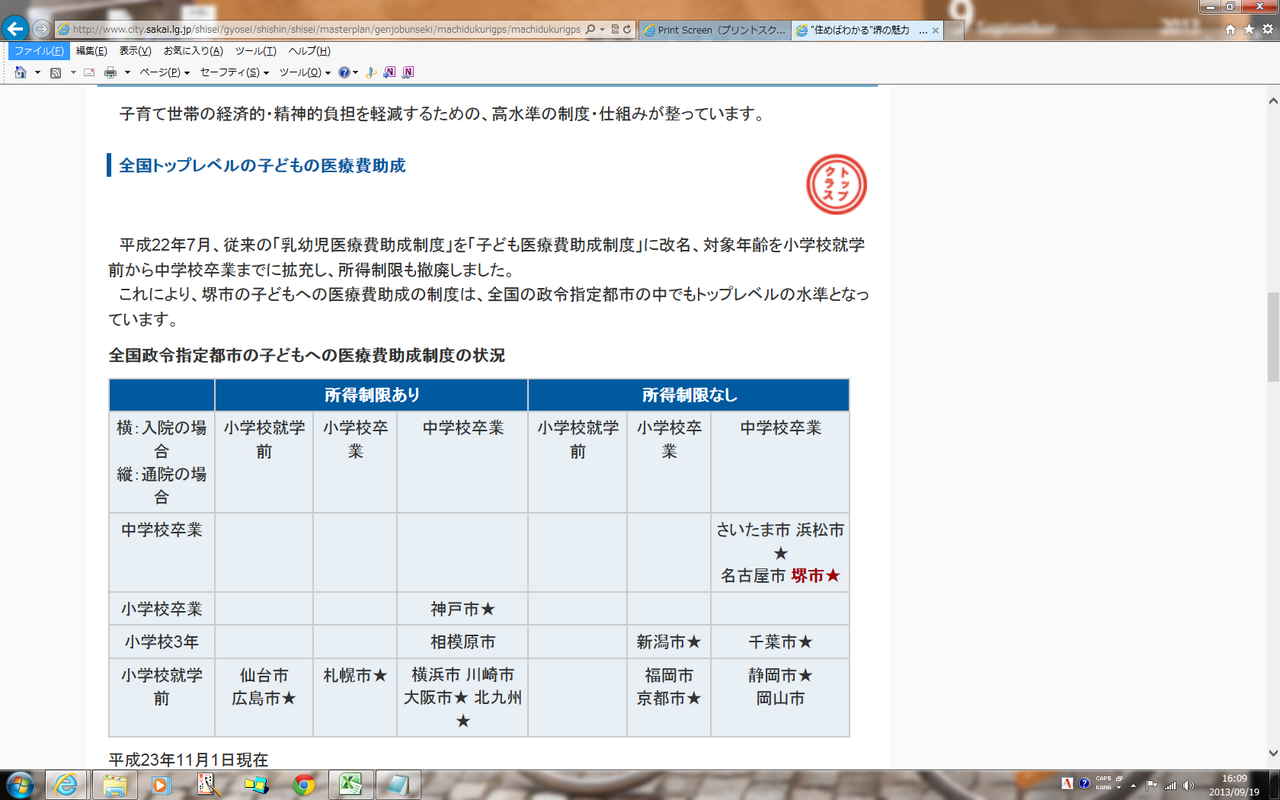This screenshot has width=1280, height=800.
Task: Expand the Print options dropdown arrow
Action: 127,72
